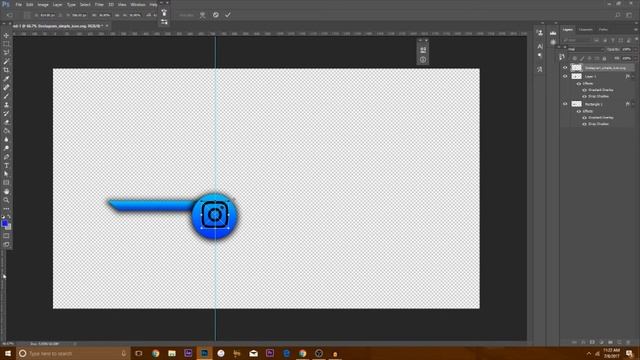This screenshot has height=360, width=640.
Task: Select the Move tool
Action: tap(6, 36)
